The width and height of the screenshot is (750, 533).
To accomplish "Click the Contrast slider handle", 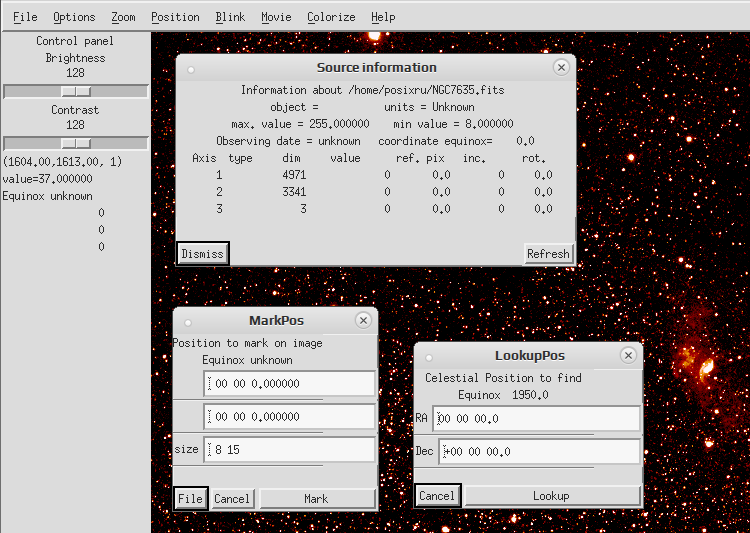I will tap(76, 143).
